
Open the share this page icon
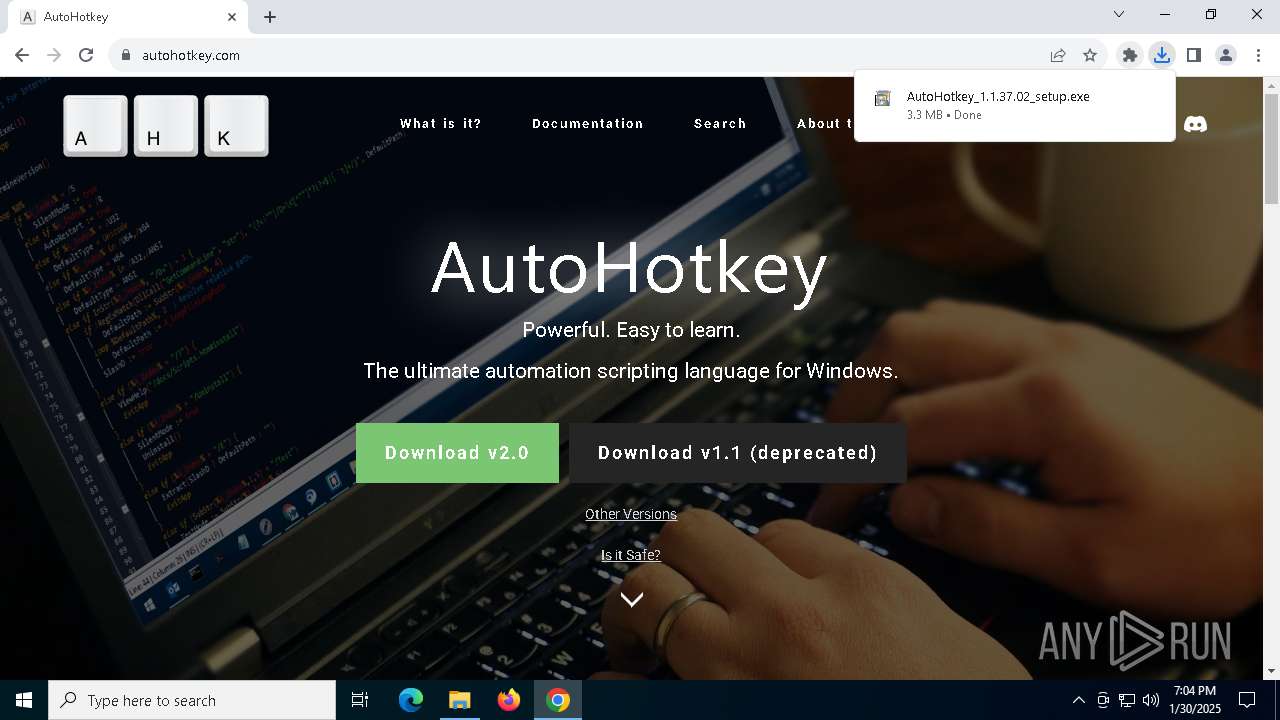(1057, 55)
